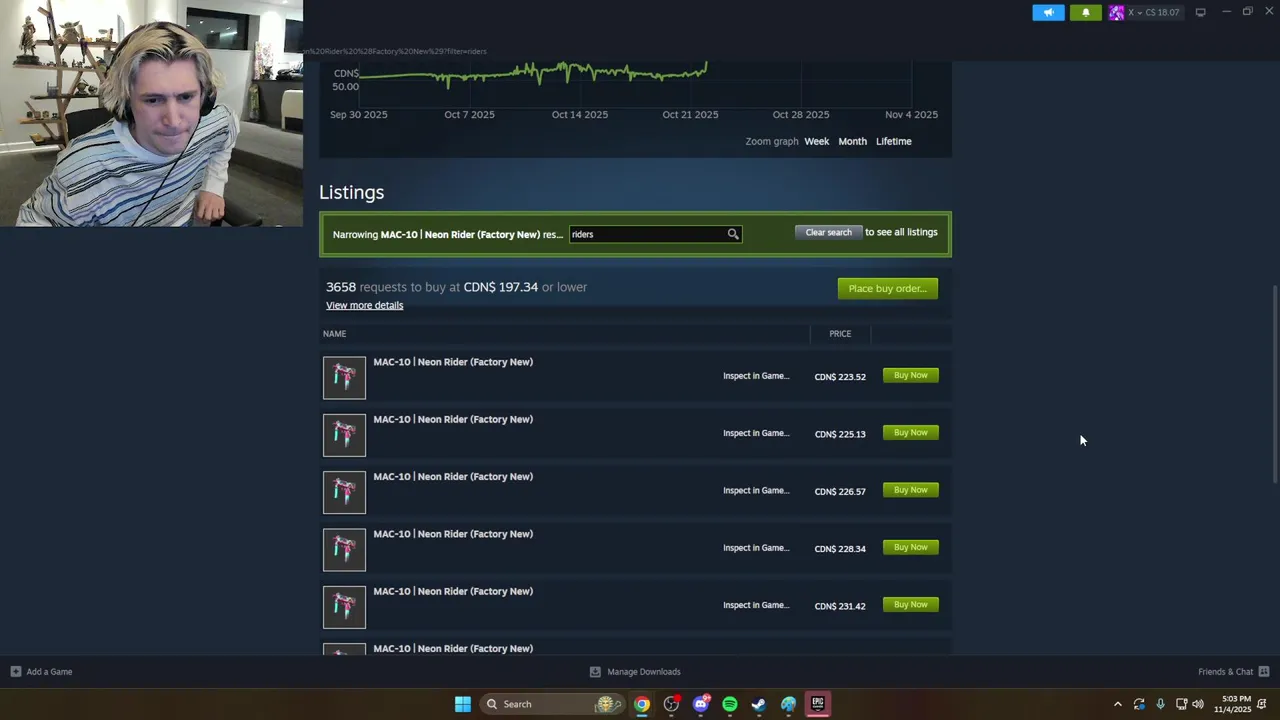Buy the MAC-10 listing at CDN$ 228.34
This screenshot has height=720, width=1280.
(x=910, y=547)
